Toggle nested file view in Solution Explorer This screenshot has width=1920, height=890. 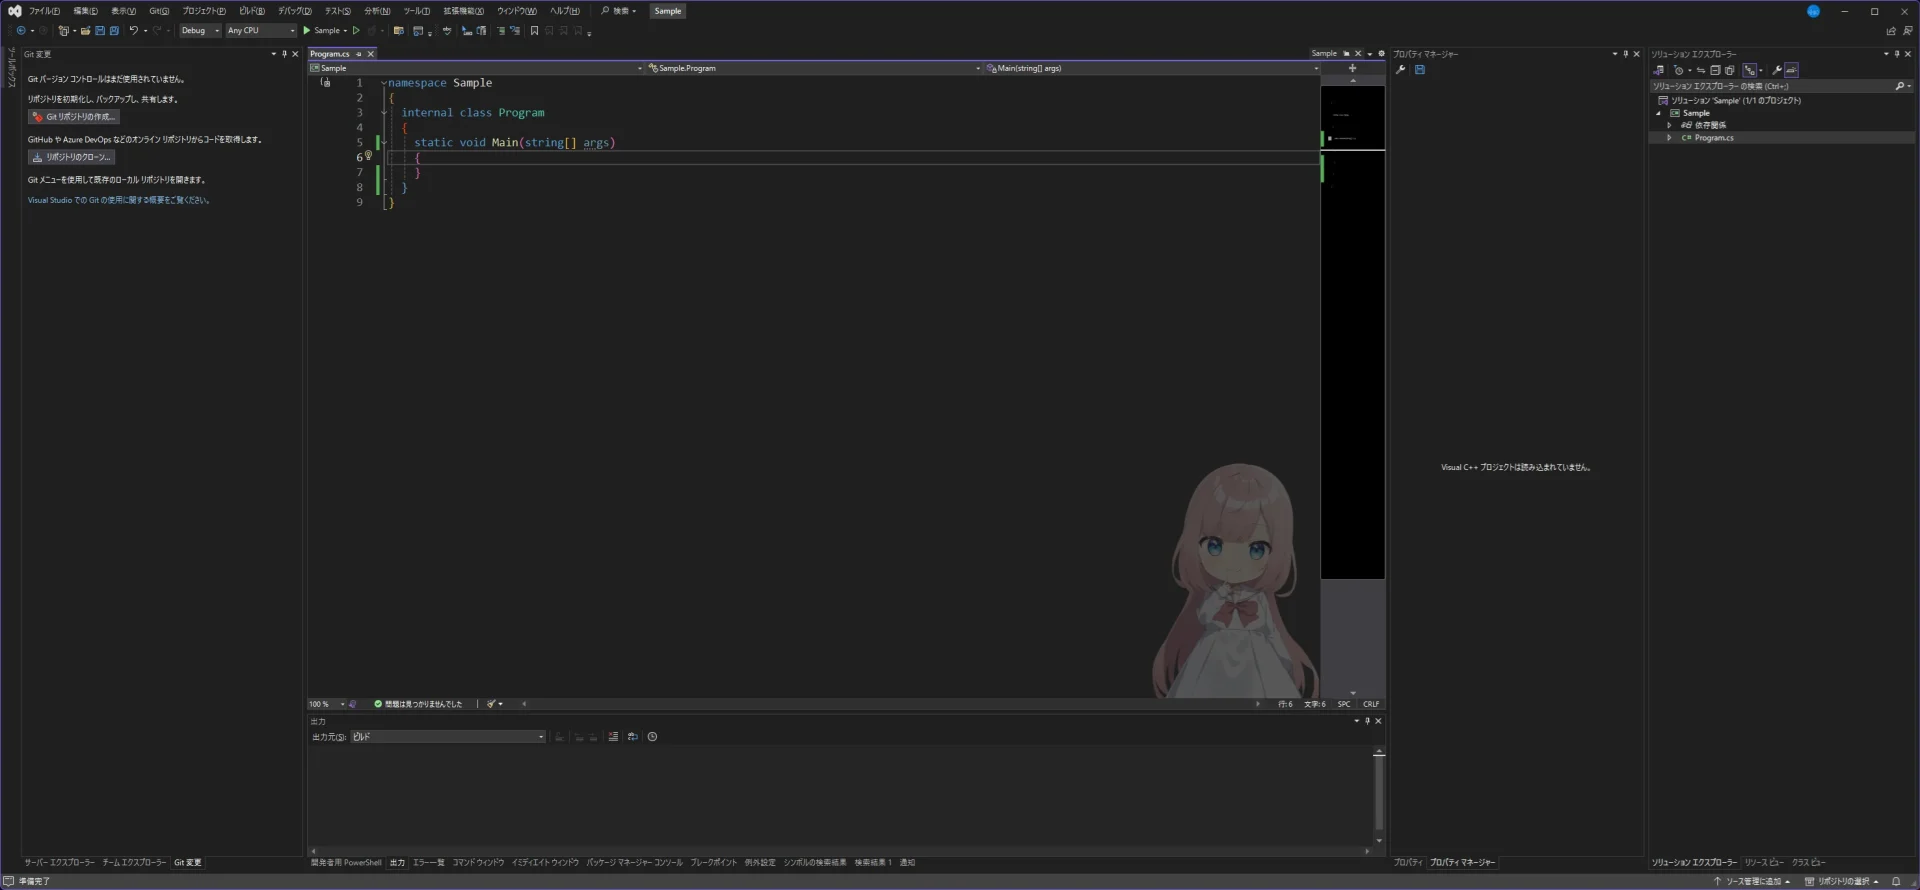1750,70
